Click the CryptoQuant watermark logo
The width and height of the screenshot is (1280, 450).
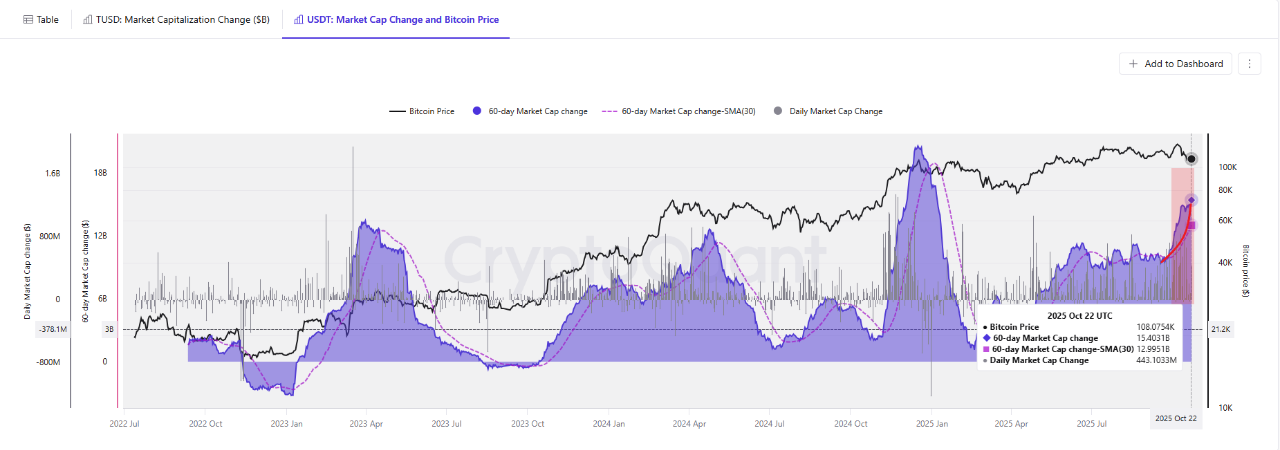click(x=634, y=259)
